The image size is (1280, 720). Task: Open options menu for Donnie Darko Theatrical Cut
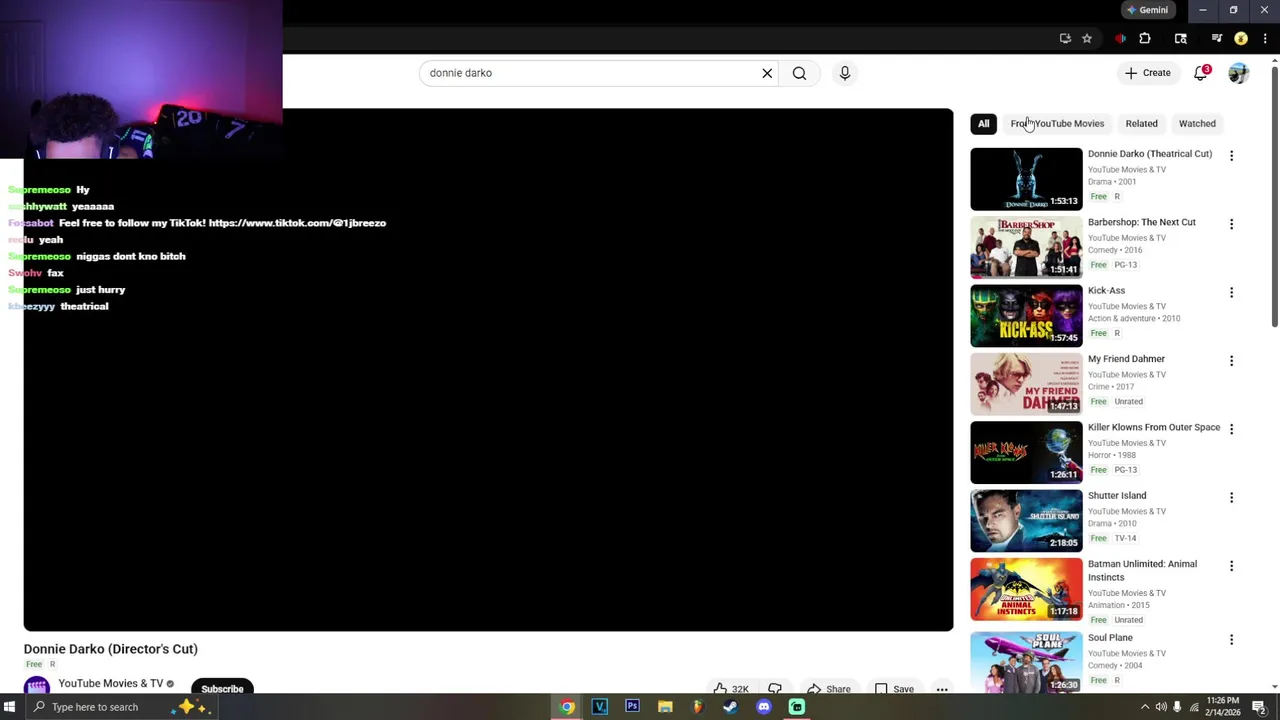click(x=1231, y=156)
